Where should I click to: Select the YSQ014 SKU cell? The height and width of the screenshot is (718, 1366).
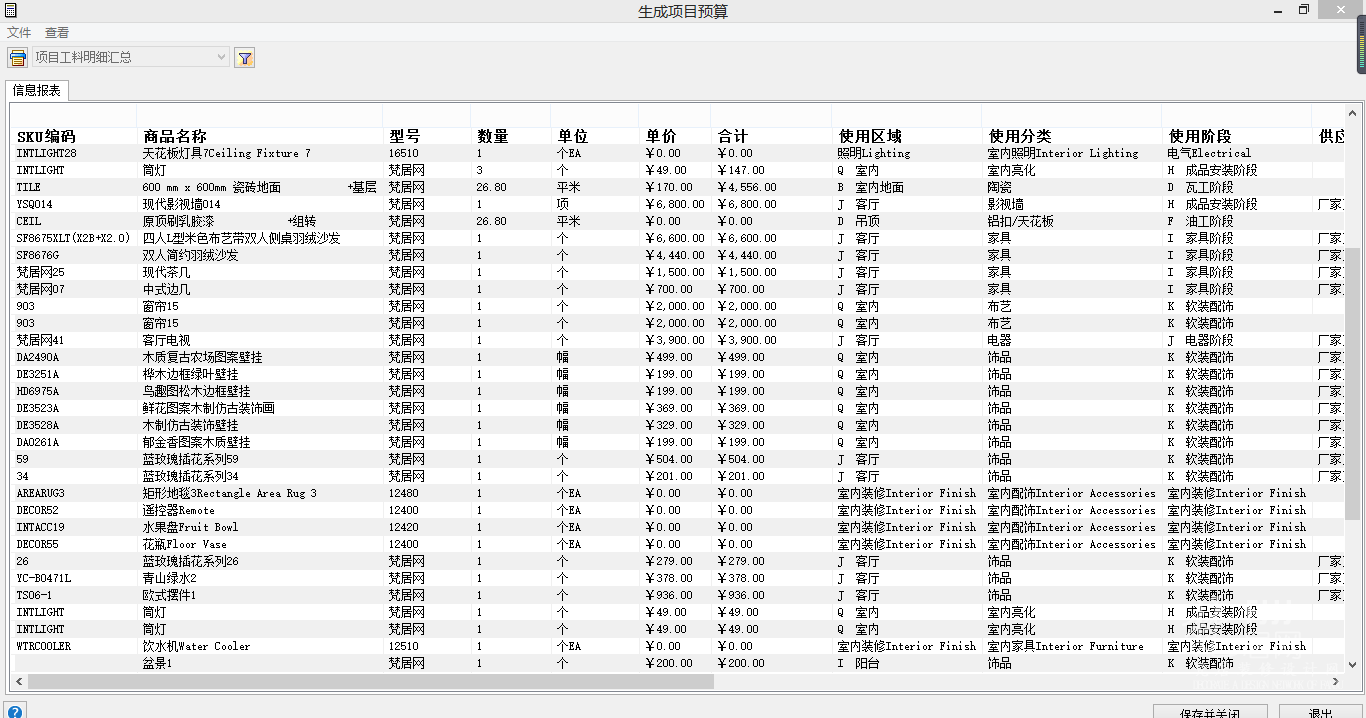(35, 204)
